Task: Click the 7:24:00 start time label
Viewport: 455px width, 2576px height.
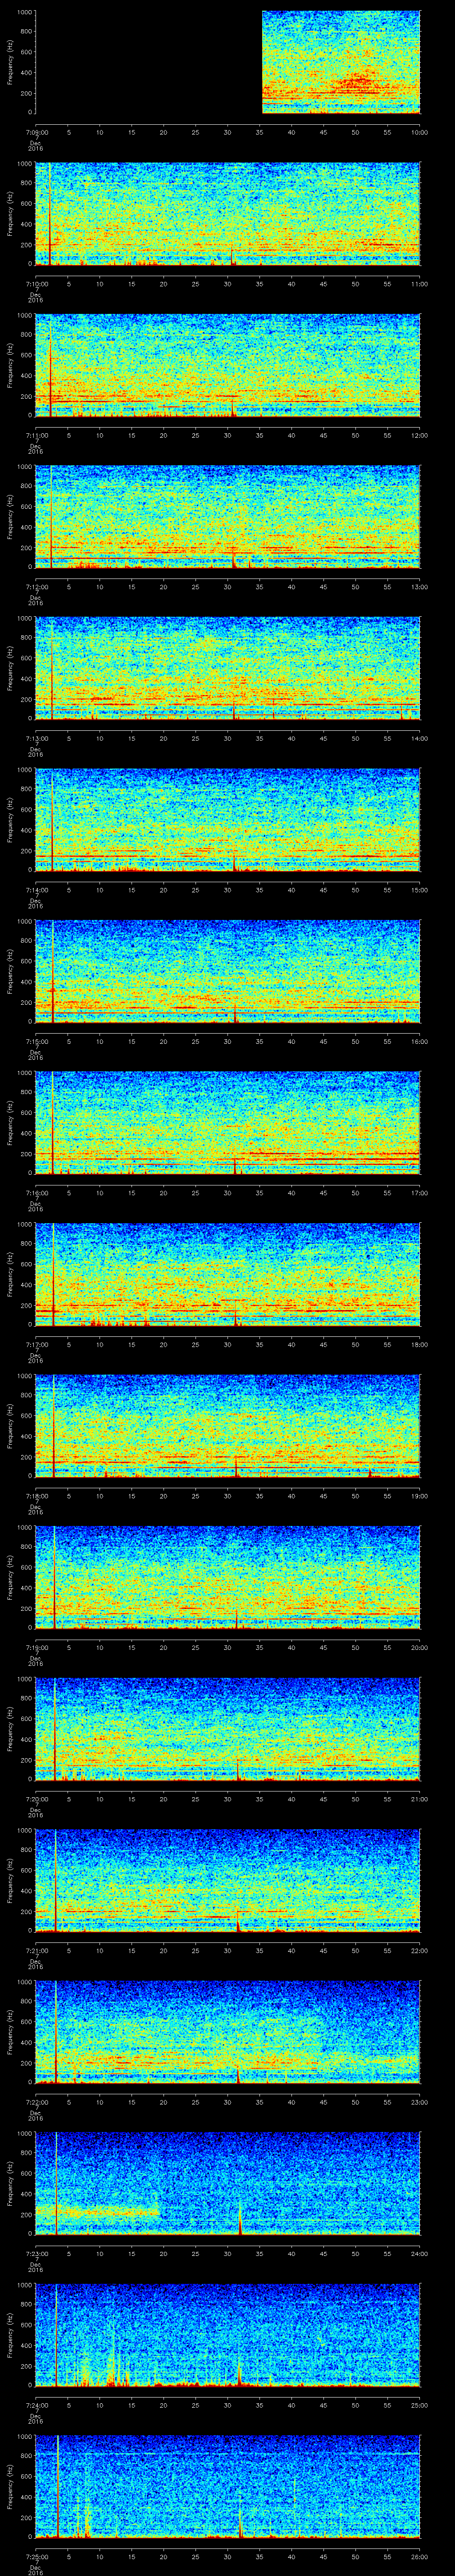Action: (36, 2405)
